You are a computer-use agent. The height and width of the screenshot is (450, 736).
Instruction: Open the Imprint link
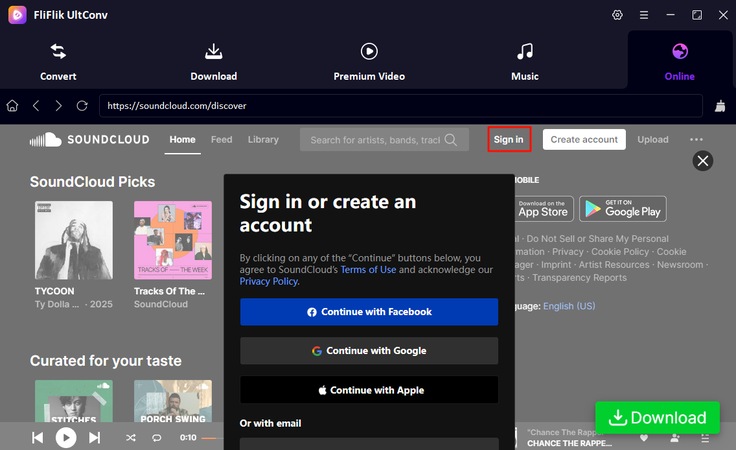pyautogui.click(x=556, y=265)
